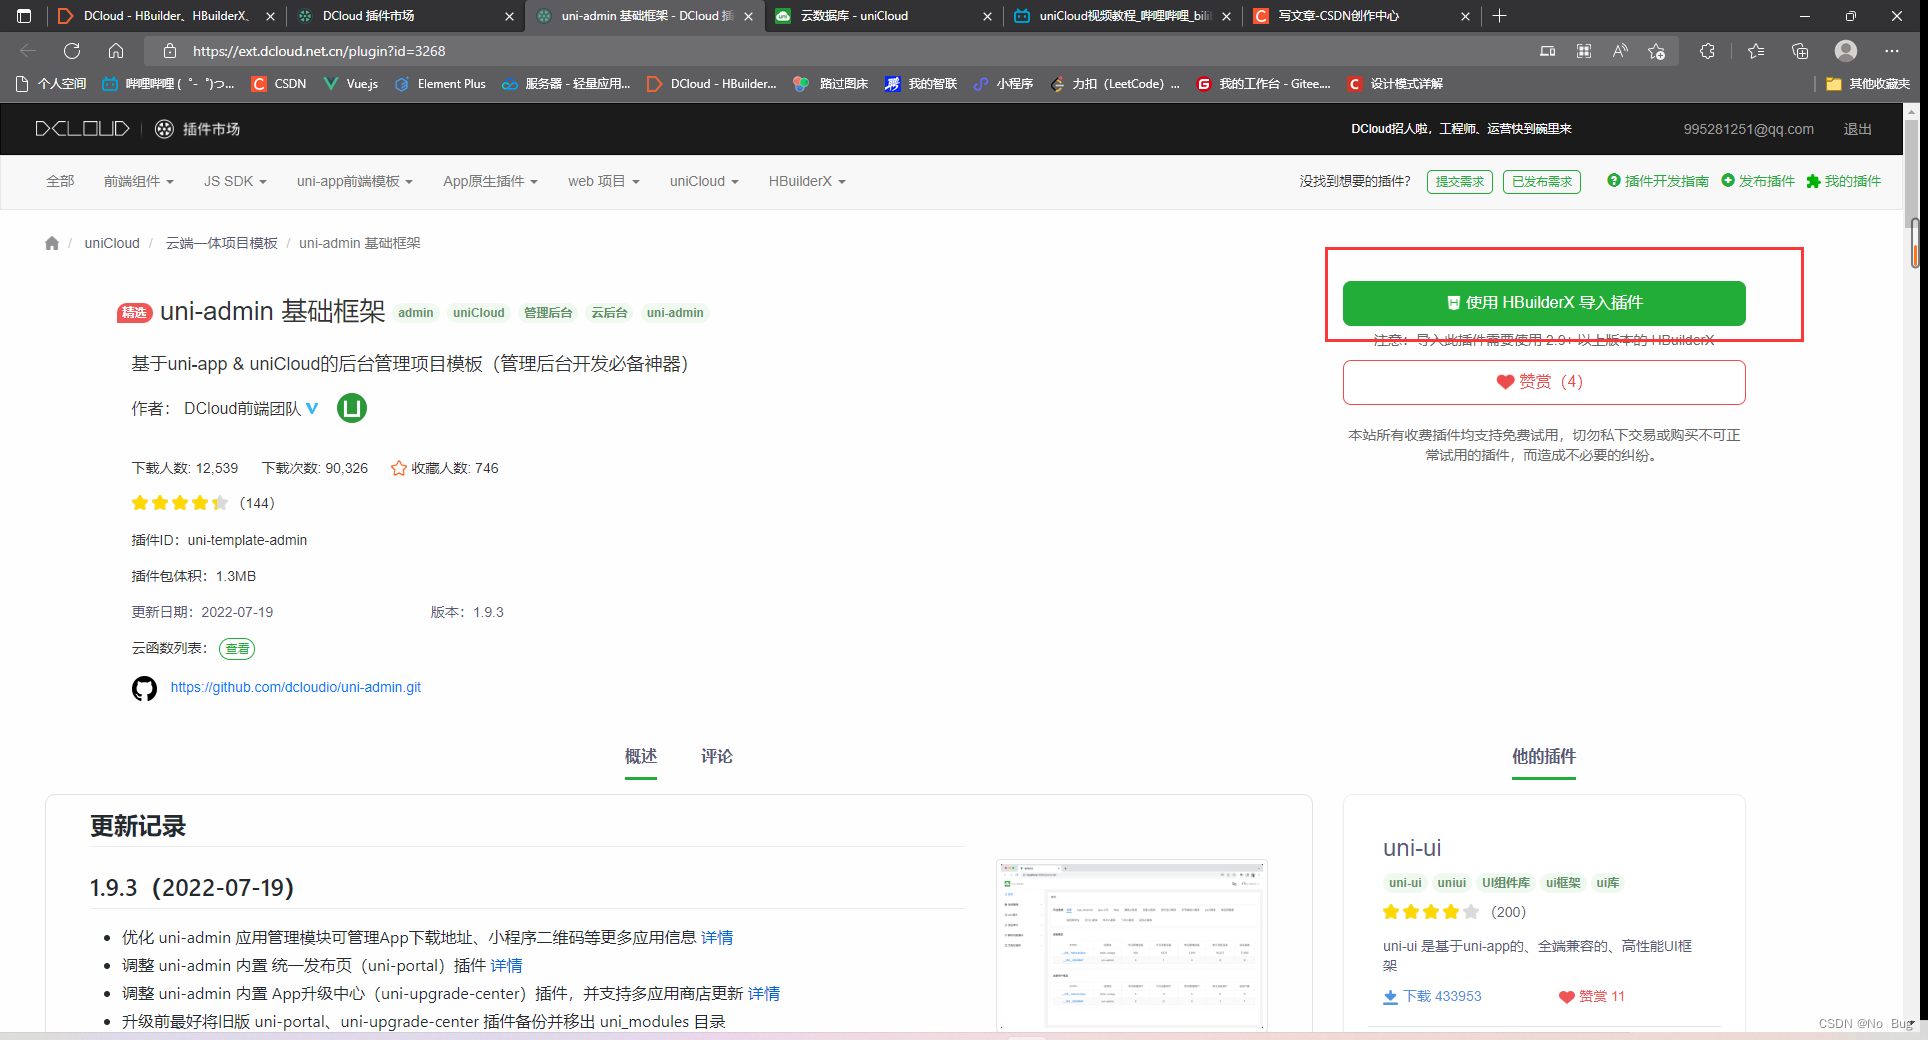Expand the uniCloud nav dropdown
The image size is (1928, 1040).
click(704, 181)
